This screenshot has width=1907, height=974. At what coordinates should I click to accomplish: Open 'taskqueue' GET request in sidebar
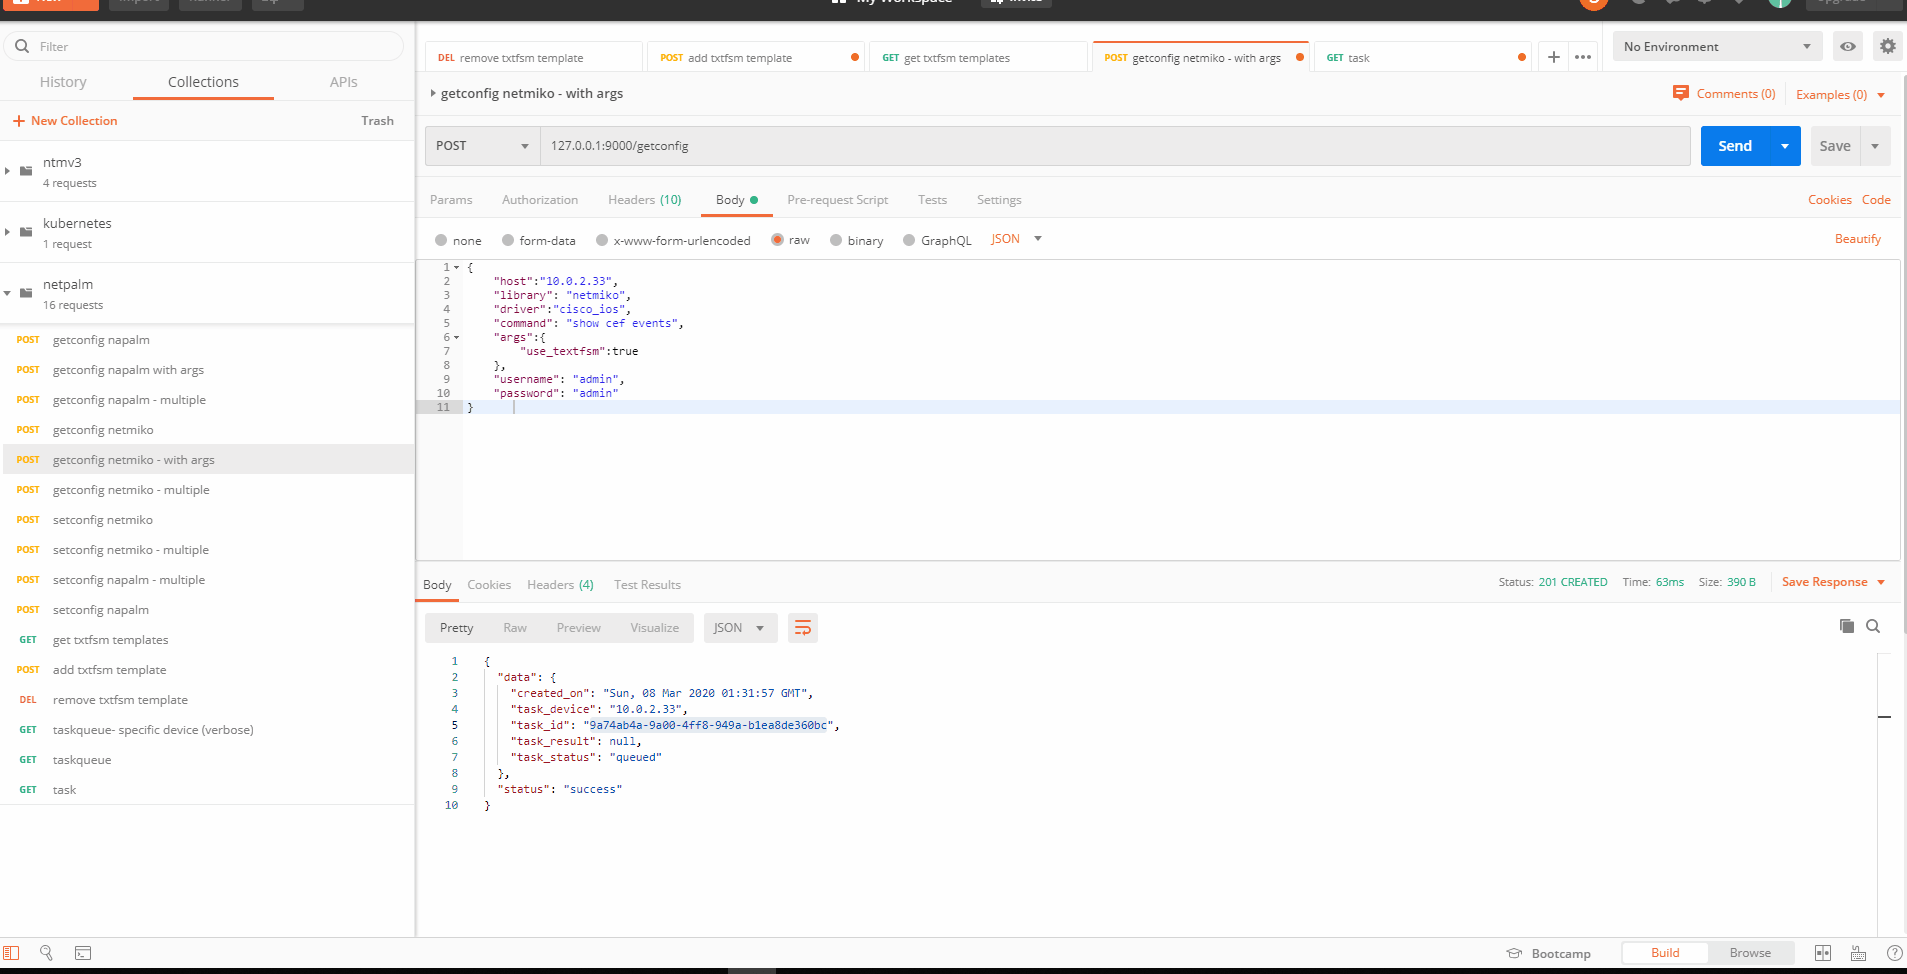[207, 760]
